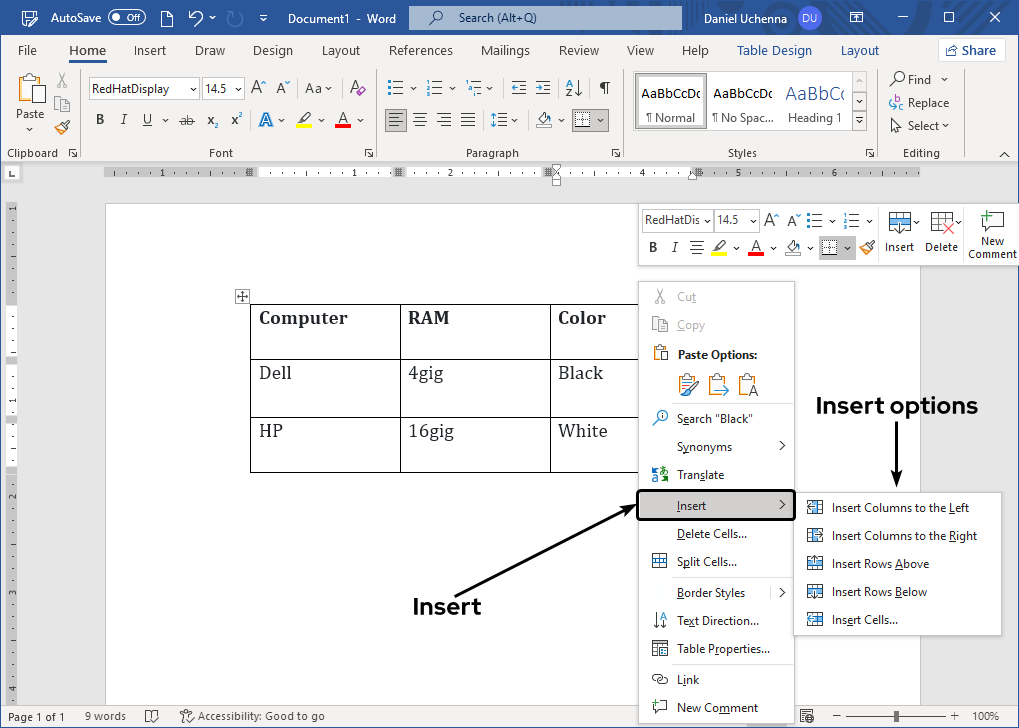
Task: Click the Strikethrough icon in the Font group
Action: tap(186, 120)
